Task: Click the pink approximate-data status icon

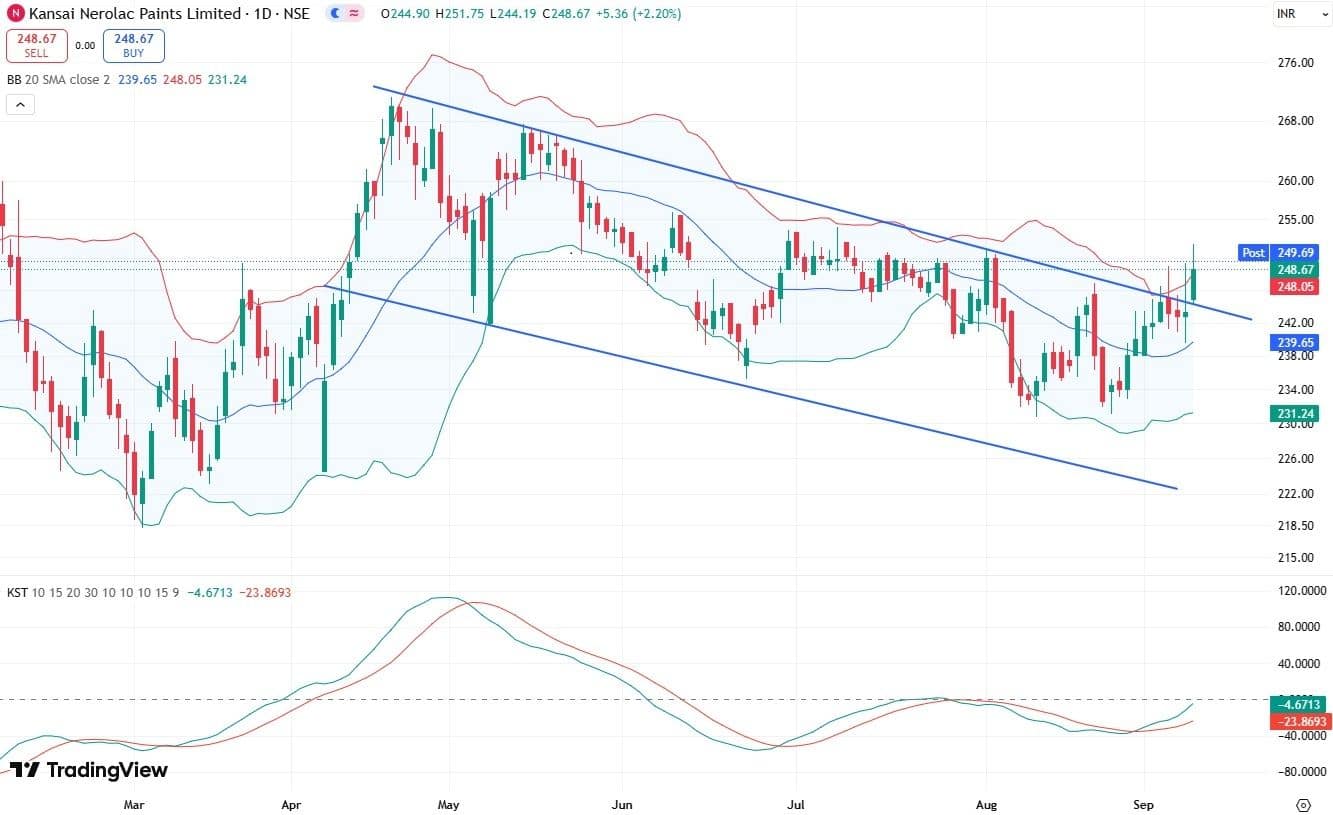Action: [354, 14]
